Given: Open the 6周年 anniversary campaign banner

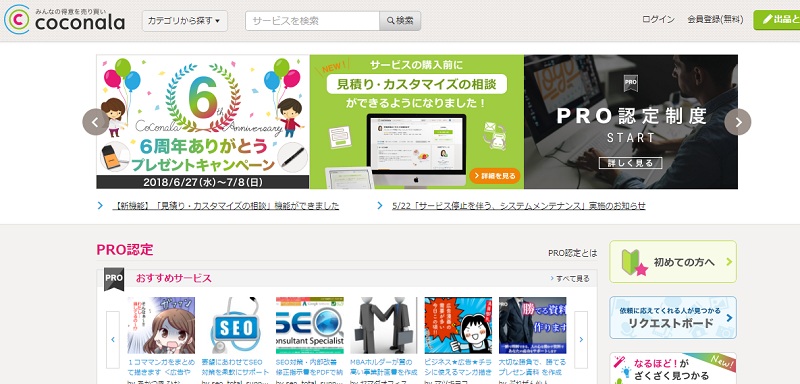Looking at the screenshot, I should pyautogui.click(x=203, y=122).
